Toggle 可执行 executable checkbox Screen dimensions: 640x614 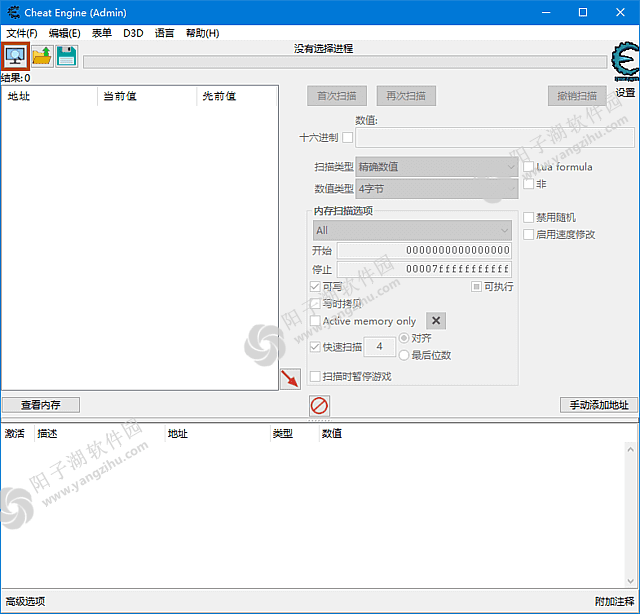[476, 287]
